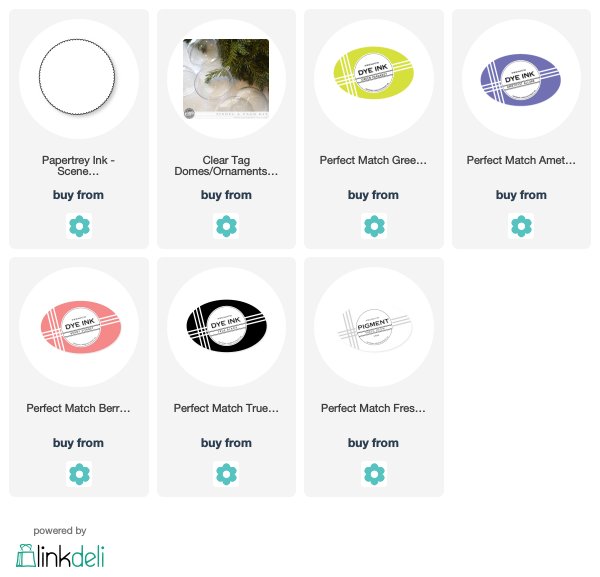Click flower store icon under Papertrey Ink Scene
This screenshot has width=600, height=577.
[x=79, y=226]
